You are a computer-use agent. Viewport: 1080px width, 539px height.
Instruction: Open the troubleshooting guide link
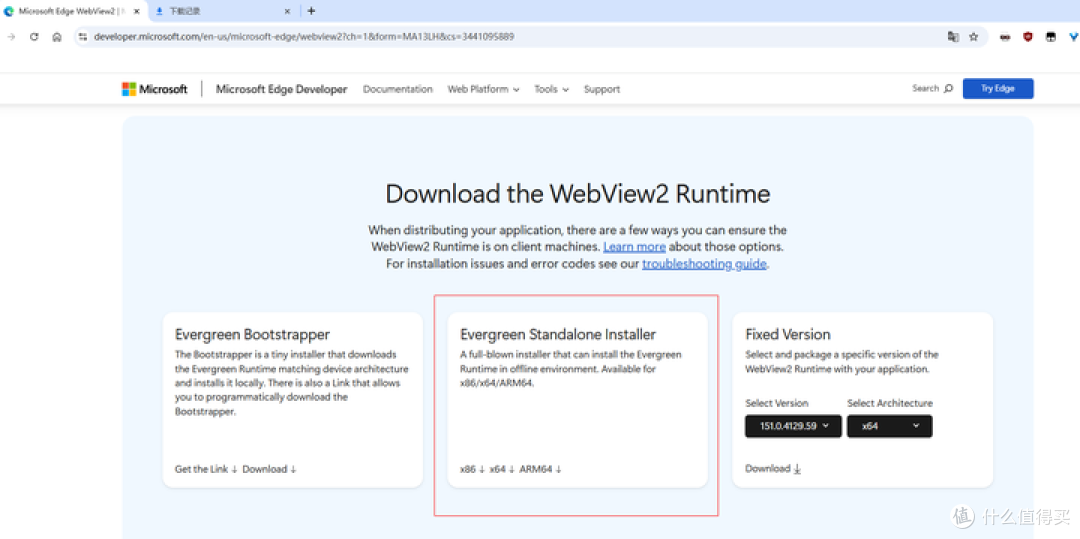[704, 264]
